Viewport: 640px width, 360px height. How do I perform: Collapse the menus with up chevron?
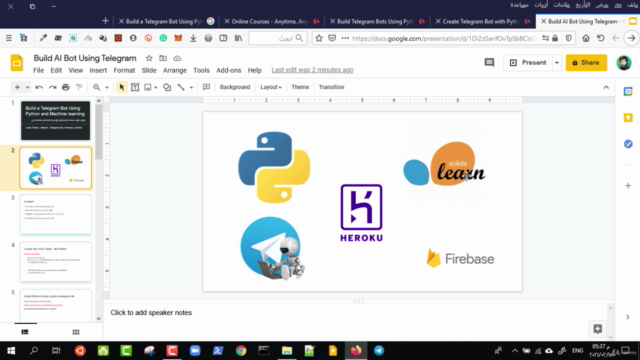tap(606, 87)
